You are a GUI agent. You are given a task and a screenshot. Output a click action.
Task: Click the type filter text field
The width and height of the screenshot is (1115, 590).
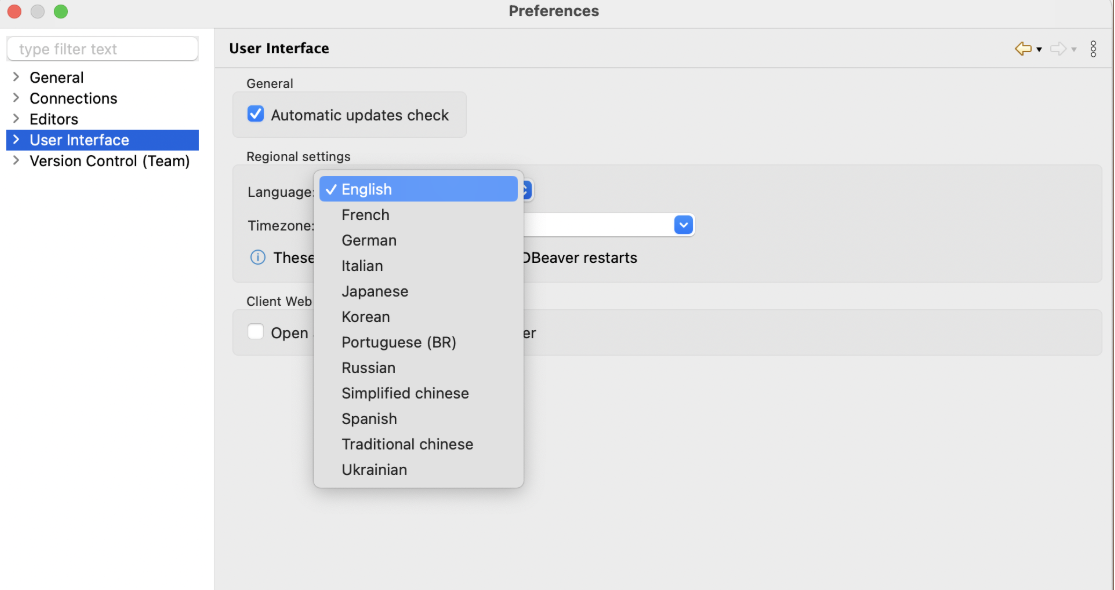point(102,49)
